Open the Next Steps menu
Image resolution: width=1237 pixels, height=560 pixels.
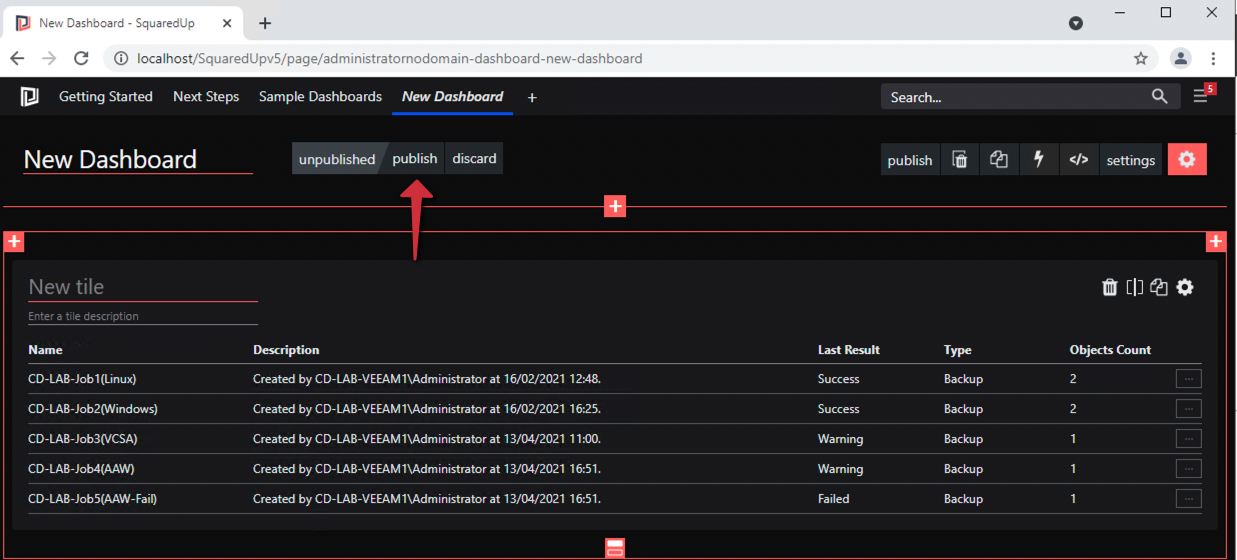tap(206, 97)
